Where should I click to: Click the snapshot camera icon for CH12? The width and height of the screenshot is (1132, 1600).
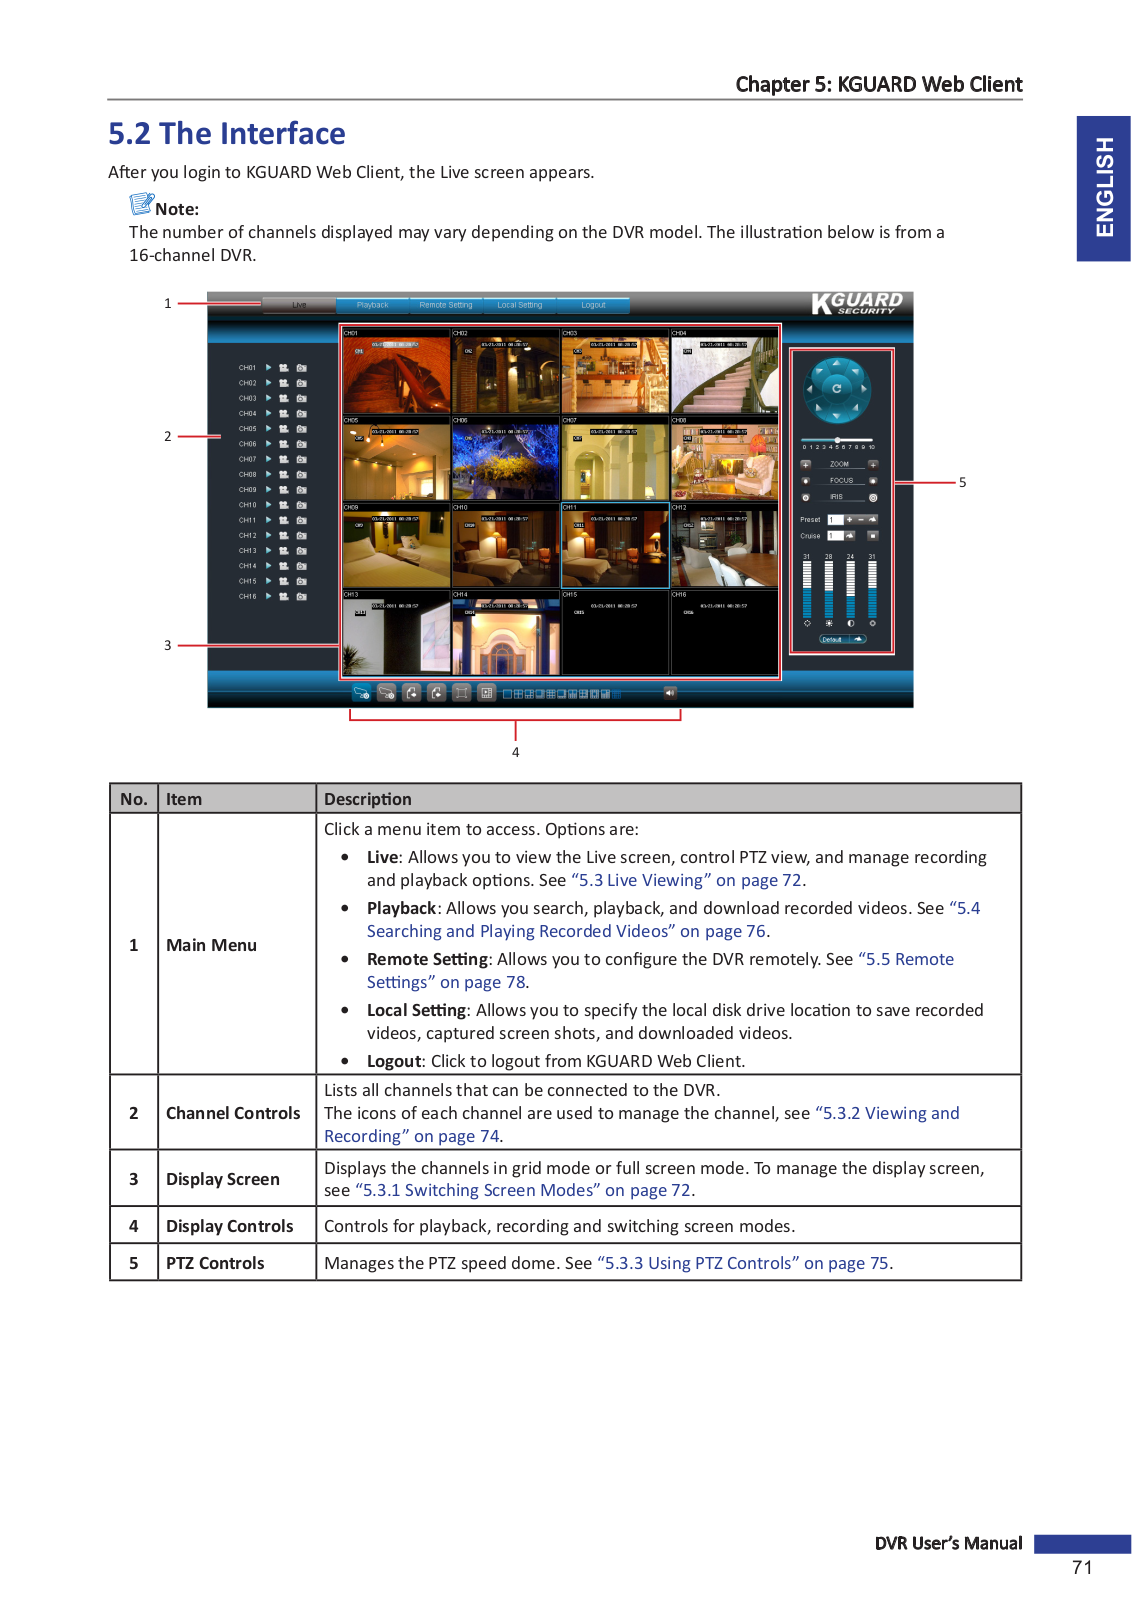click(x=301, y=536)
